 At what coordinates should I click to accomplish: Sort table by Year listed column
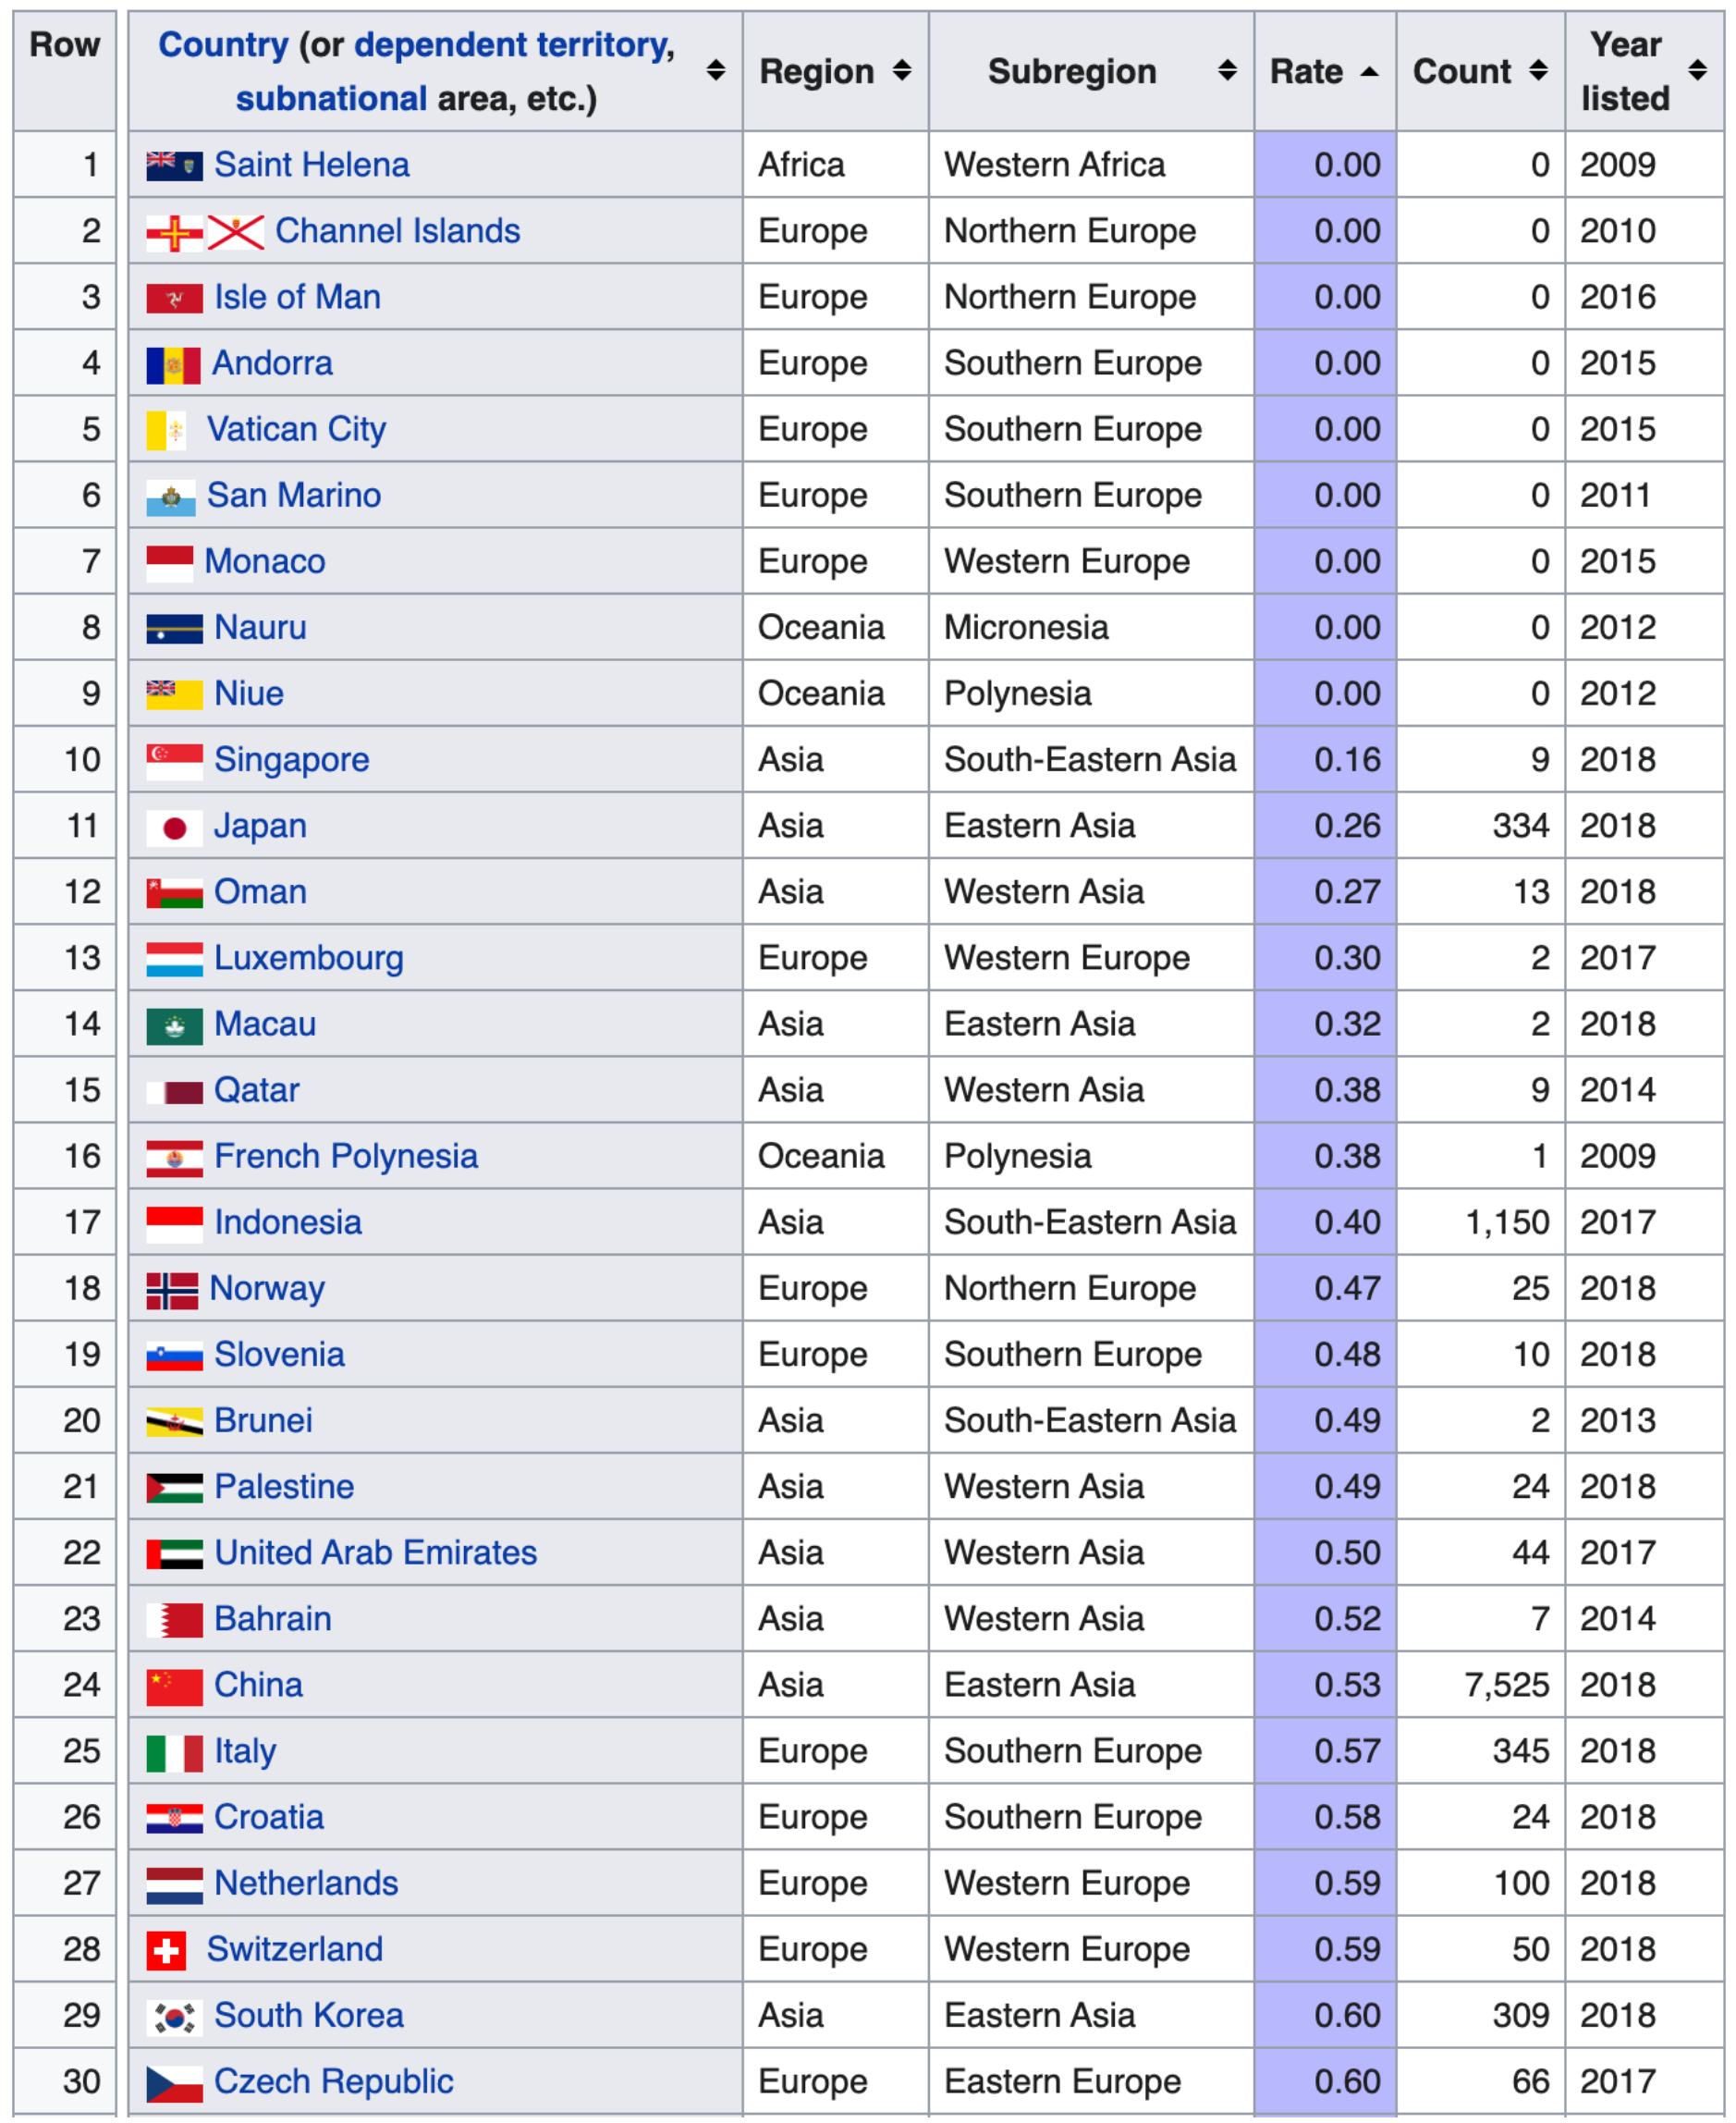tap(1697, 71)
